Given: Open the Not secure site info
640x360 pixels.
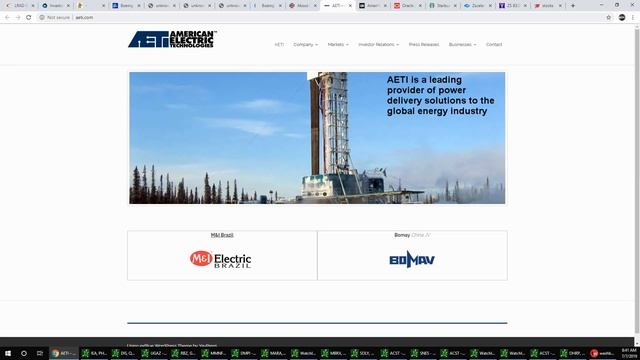Looking at the screenshot, I should pyautogui.click(x=55, y=18).
